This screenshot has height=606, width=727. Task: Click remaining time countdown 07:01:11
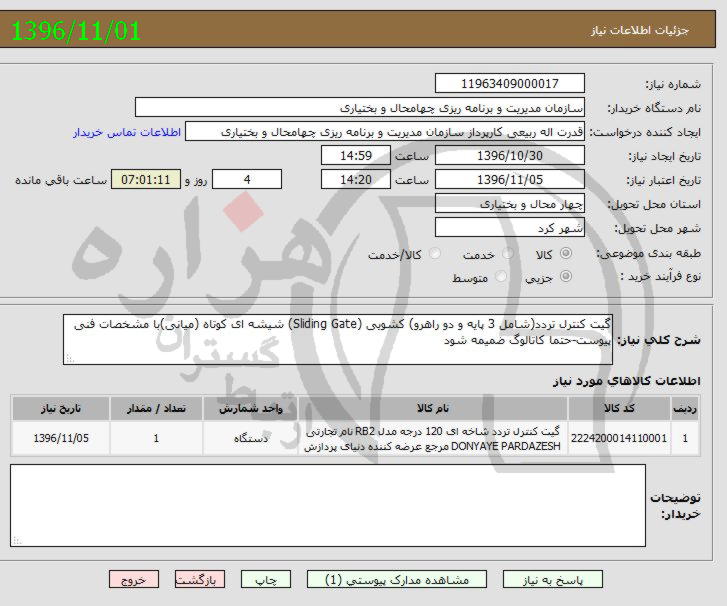point(146,180)
